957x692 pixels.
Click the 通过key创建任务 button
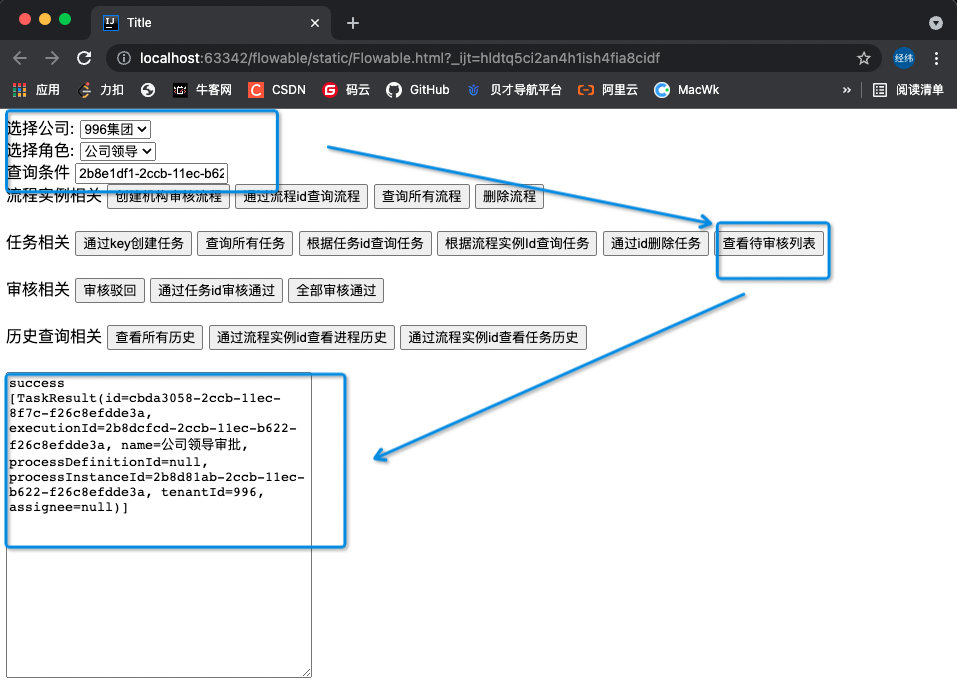pos(134,243)
